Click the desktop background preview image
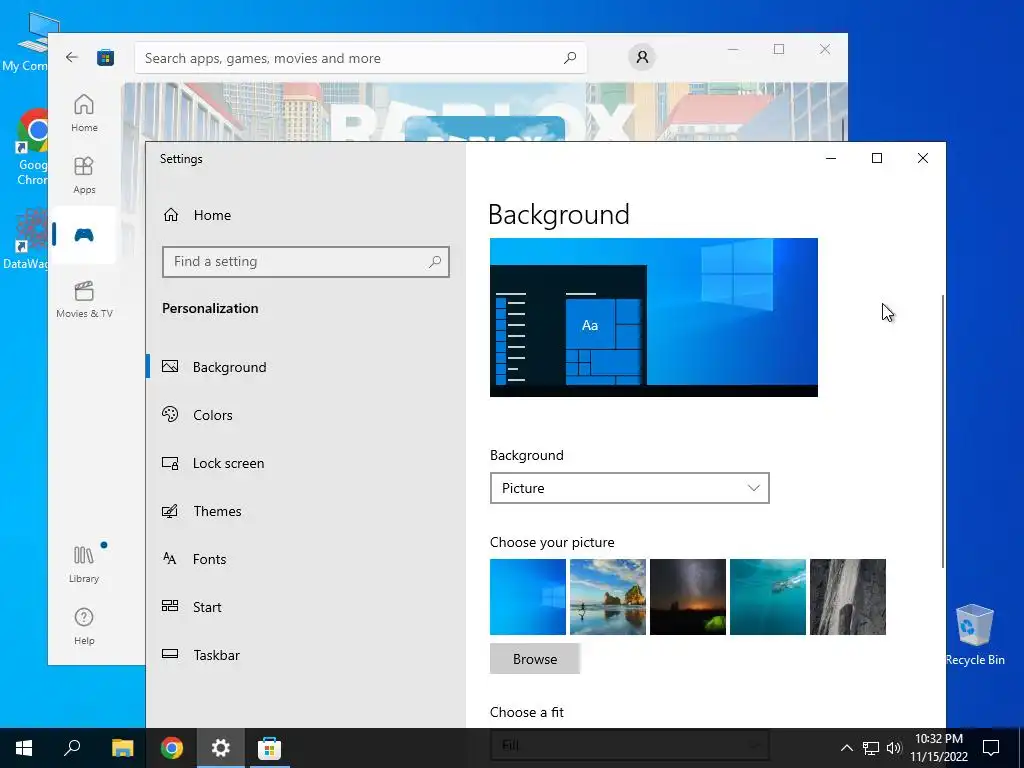 click(654, 317)
